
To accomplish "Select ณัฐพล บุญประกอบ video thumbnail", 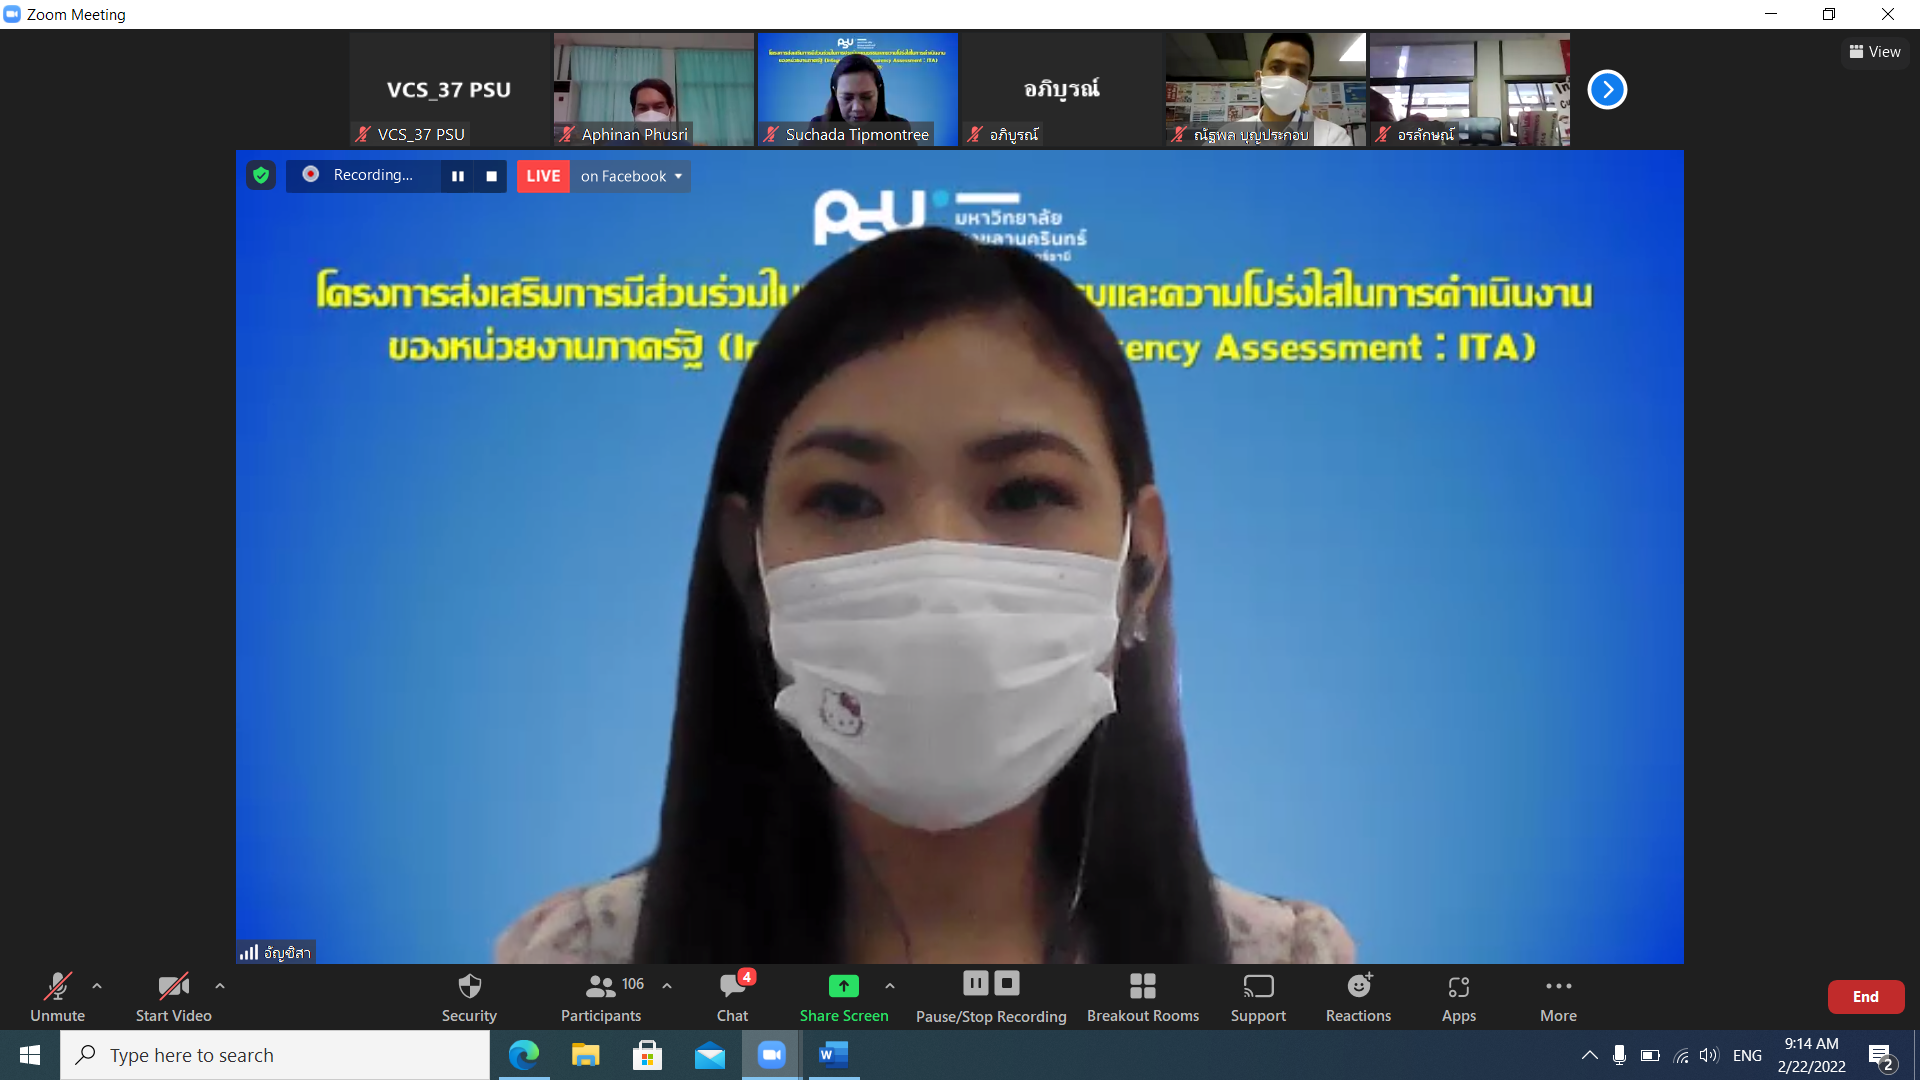I will tap(1266, 90).
